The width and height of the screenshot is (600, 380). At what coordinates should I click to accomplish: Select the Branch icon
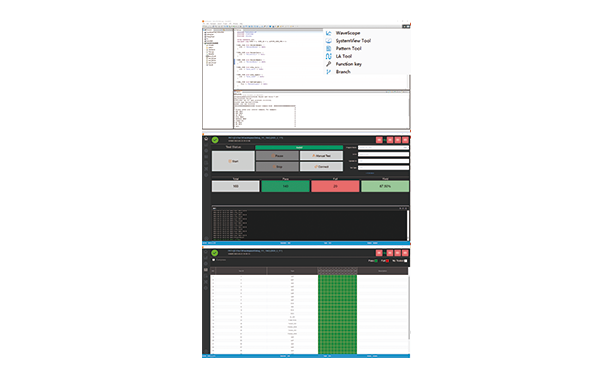328,72
